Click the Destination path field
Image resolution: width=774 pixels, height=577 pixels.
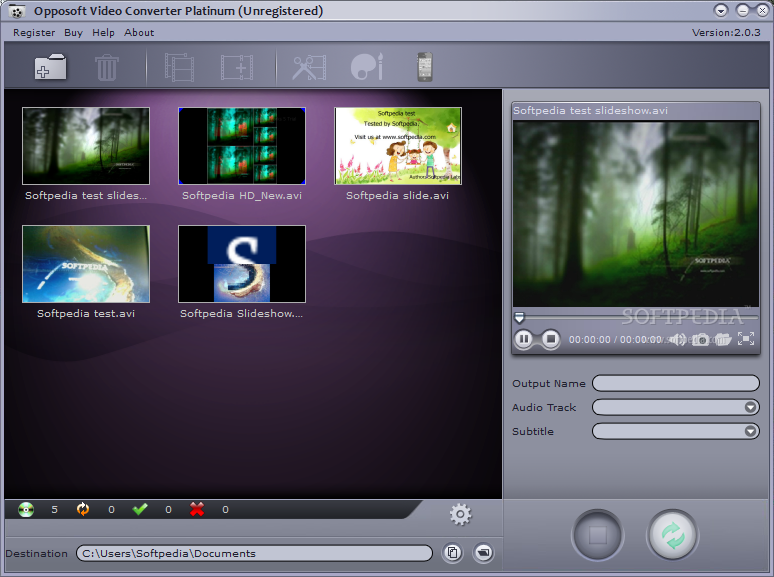255,553
